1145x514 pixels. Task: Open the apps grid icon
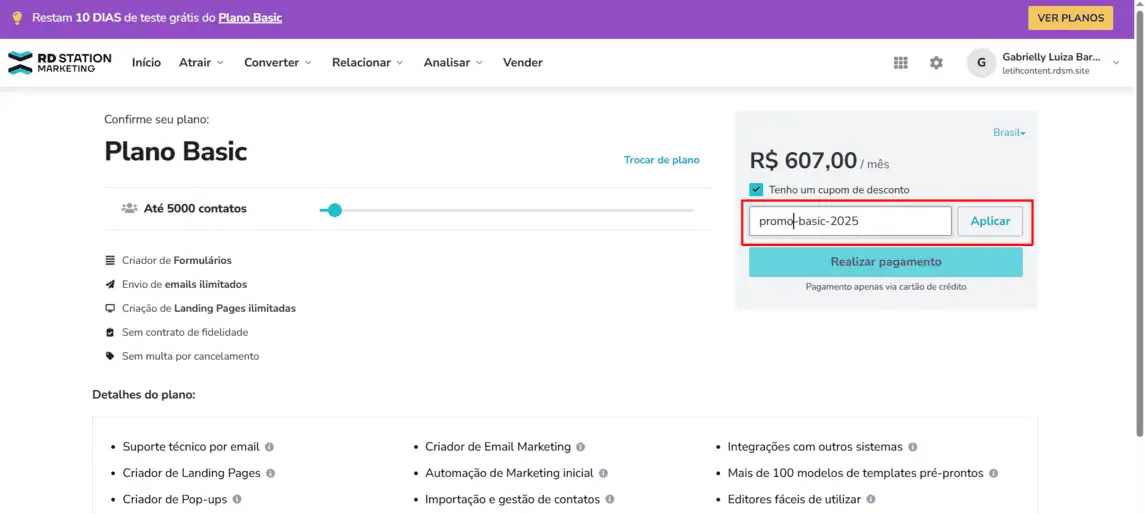click(x=900, y=63)
